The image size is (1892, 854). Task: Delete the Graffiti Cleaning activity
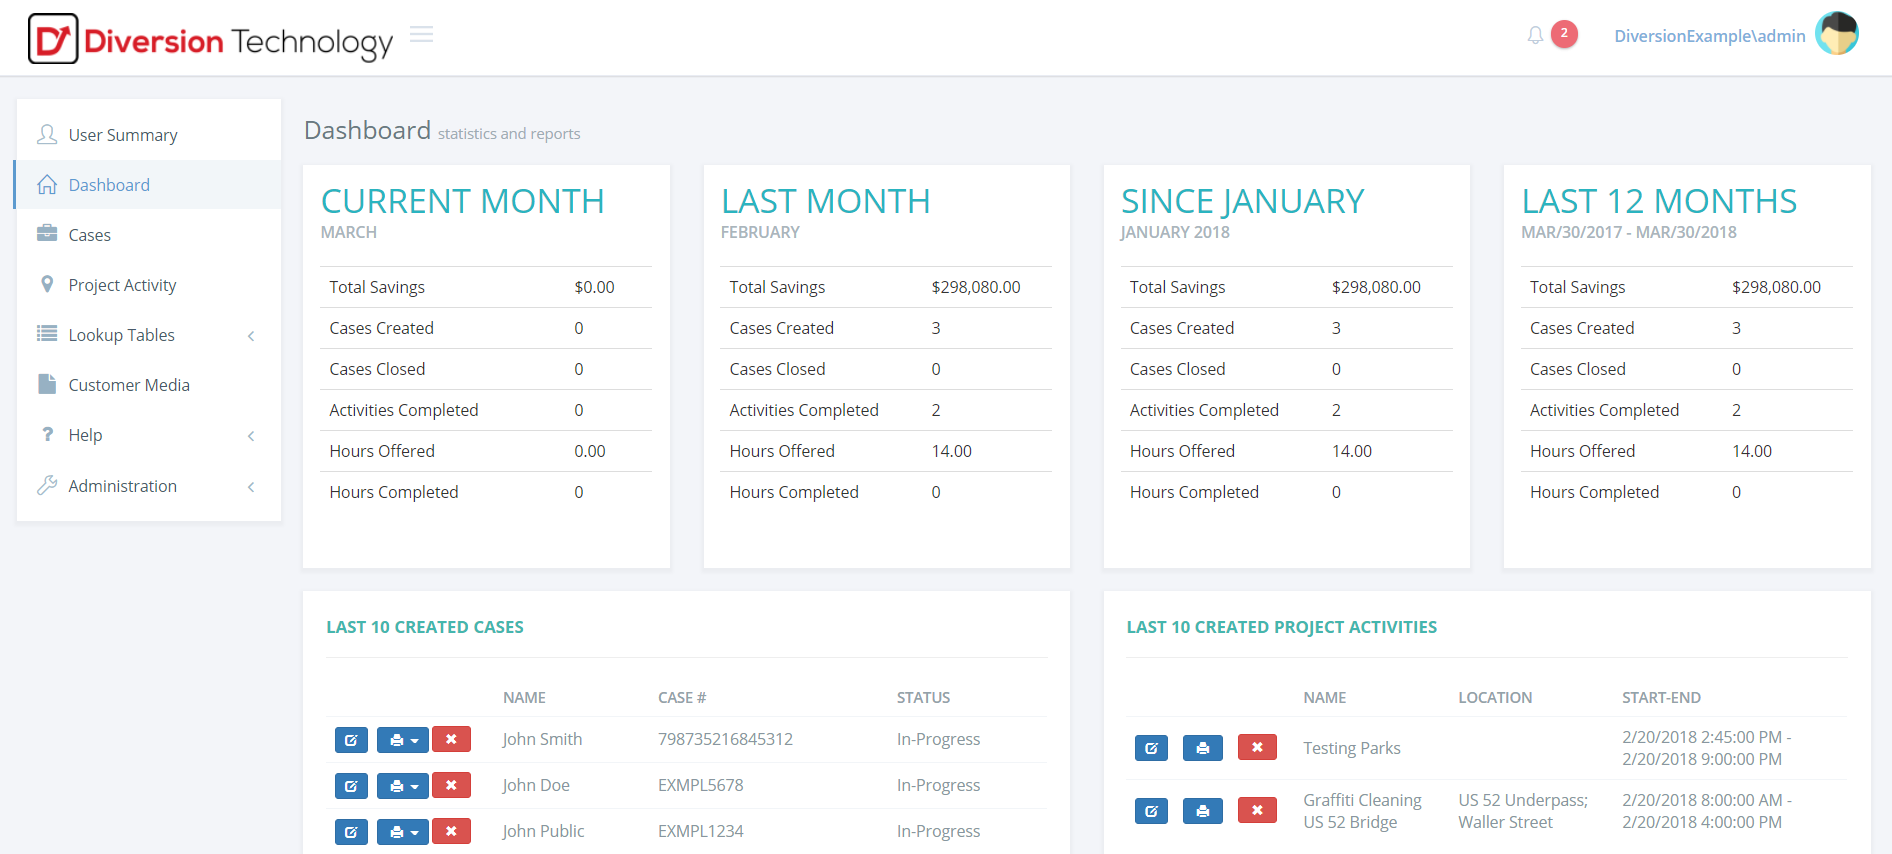click(x=1257, y=810)
